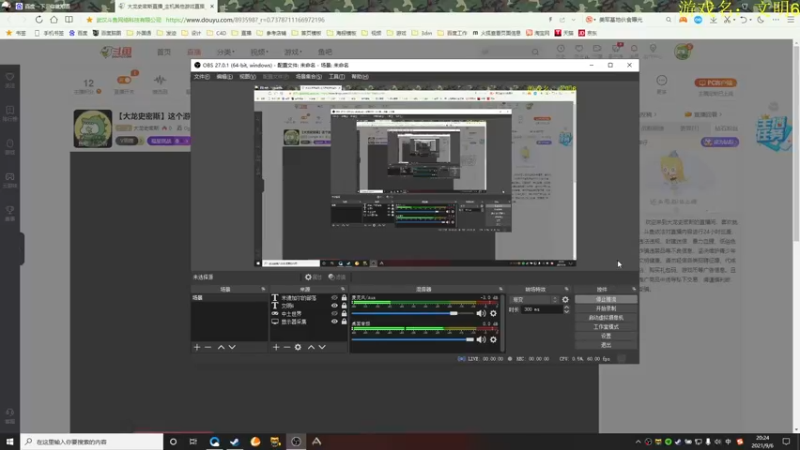
Task: Expand the 视频 dropdown in Douyu navigation
Action: (259, 52)
